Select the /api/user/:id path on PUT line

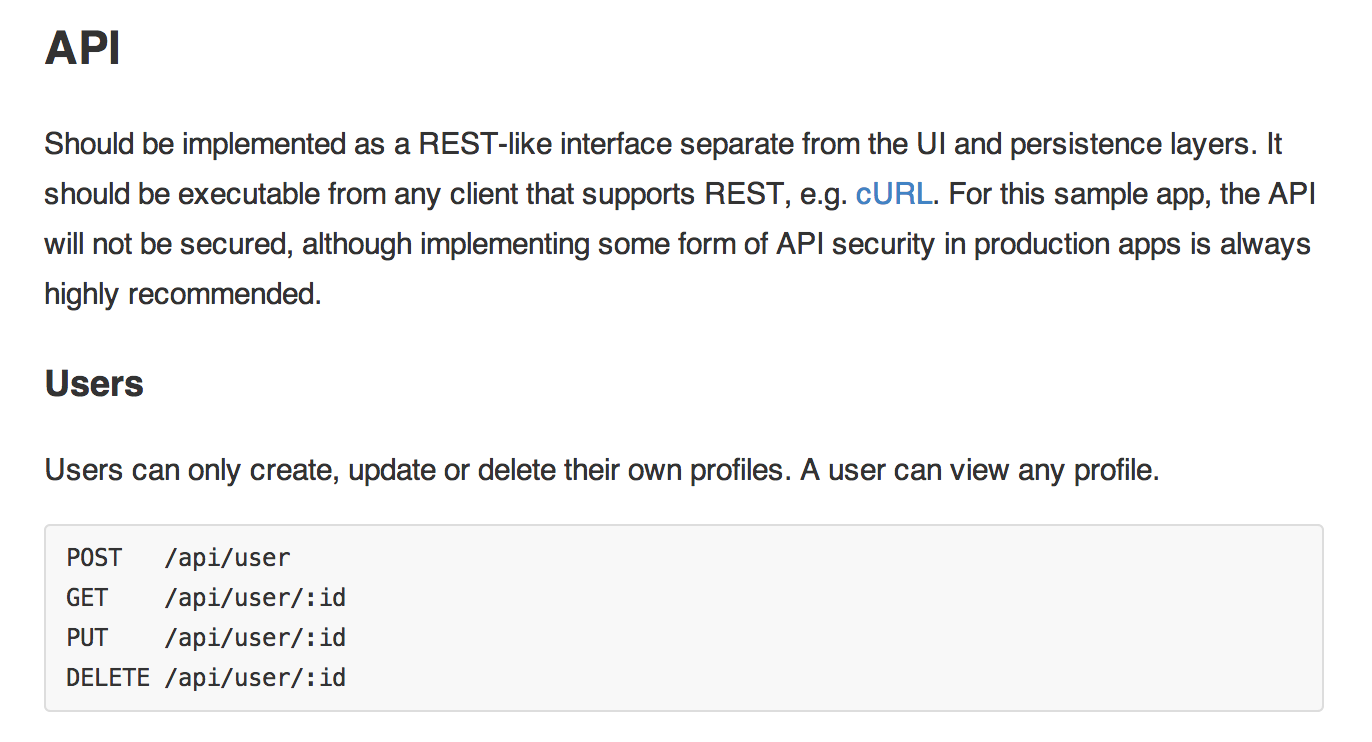[x=255, y=638]
